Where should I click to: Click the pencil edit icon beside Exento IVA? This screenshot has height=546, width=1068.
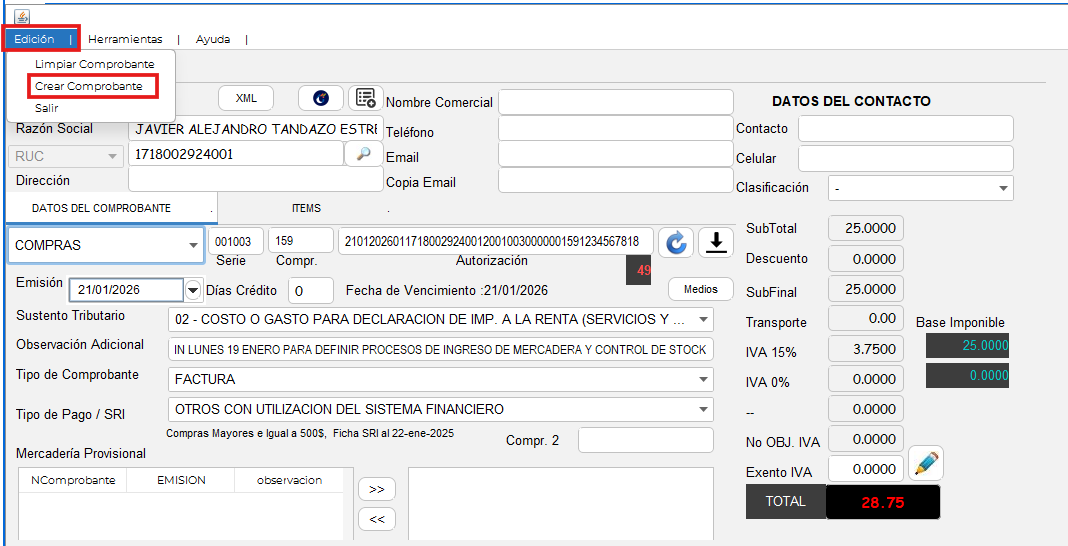[926, 464]
